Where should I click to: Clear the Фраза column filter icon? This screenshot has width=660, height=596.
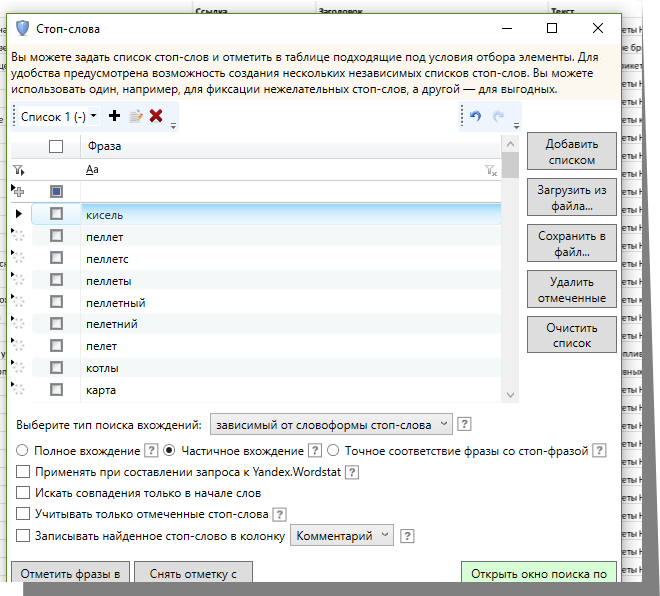coord(491,170)
